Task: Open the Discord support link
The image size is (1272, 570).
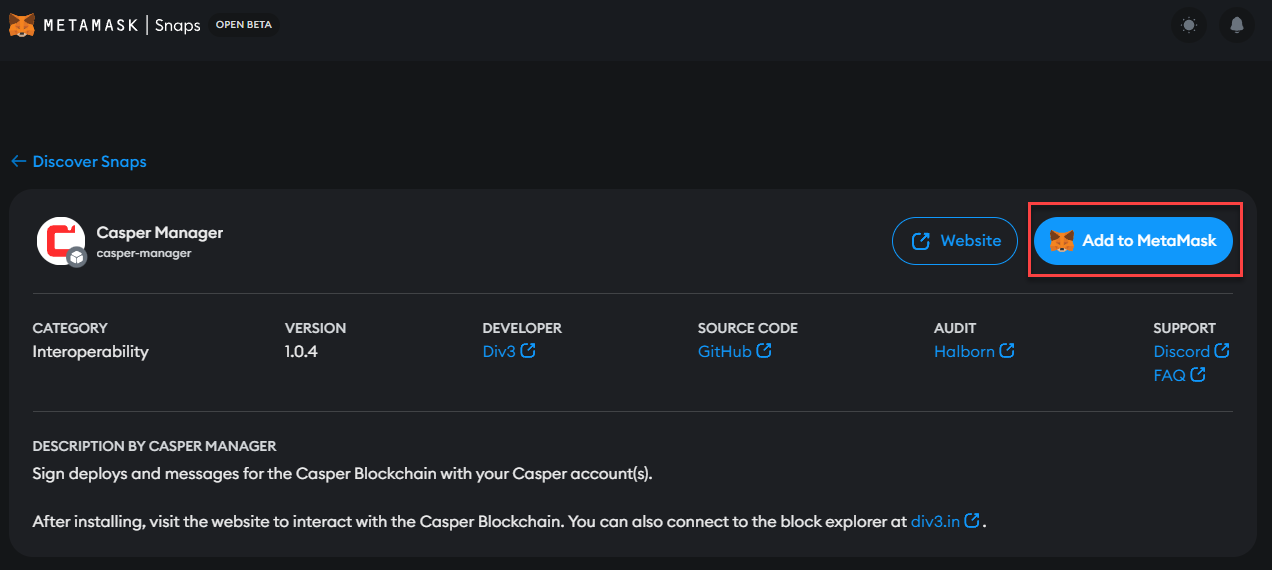Action: (1181, 351)
